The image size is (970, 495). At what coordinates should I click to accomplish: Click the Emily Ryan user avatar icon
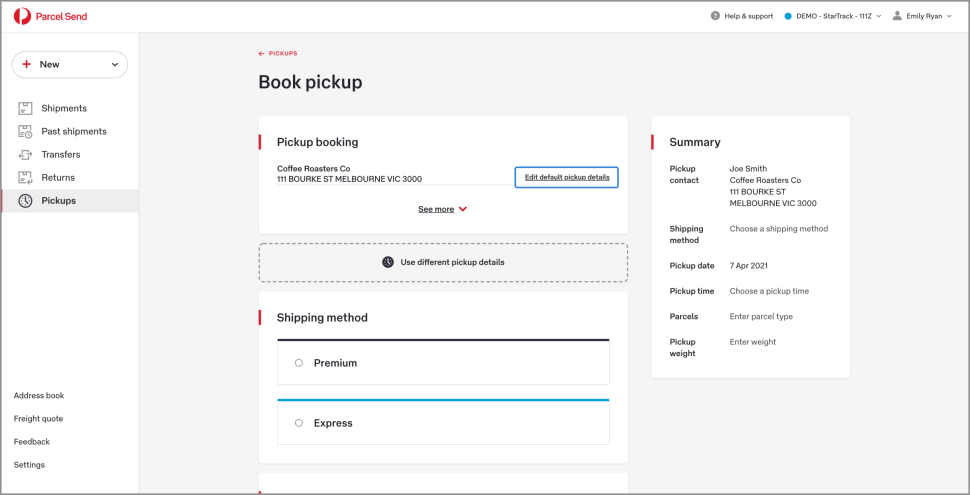[897, 16]
